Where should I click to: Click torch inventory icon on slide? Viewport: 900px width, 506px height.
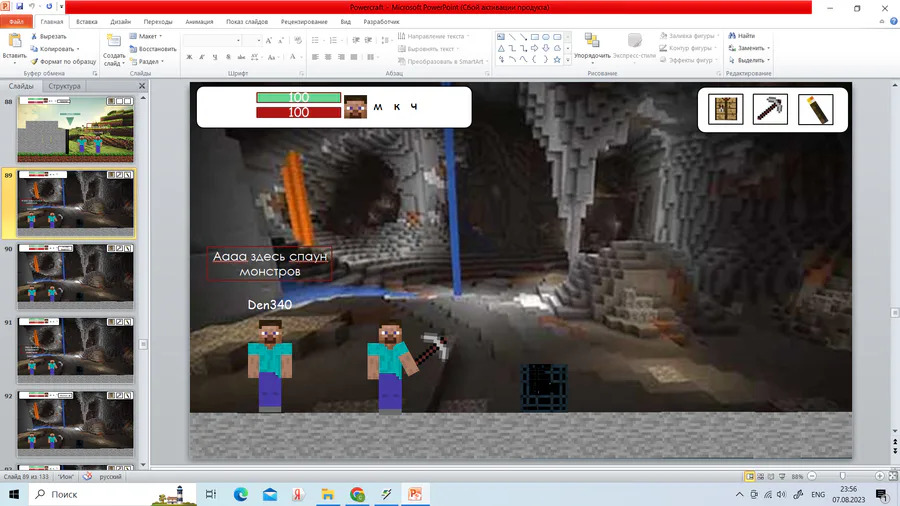pos(816,109)
